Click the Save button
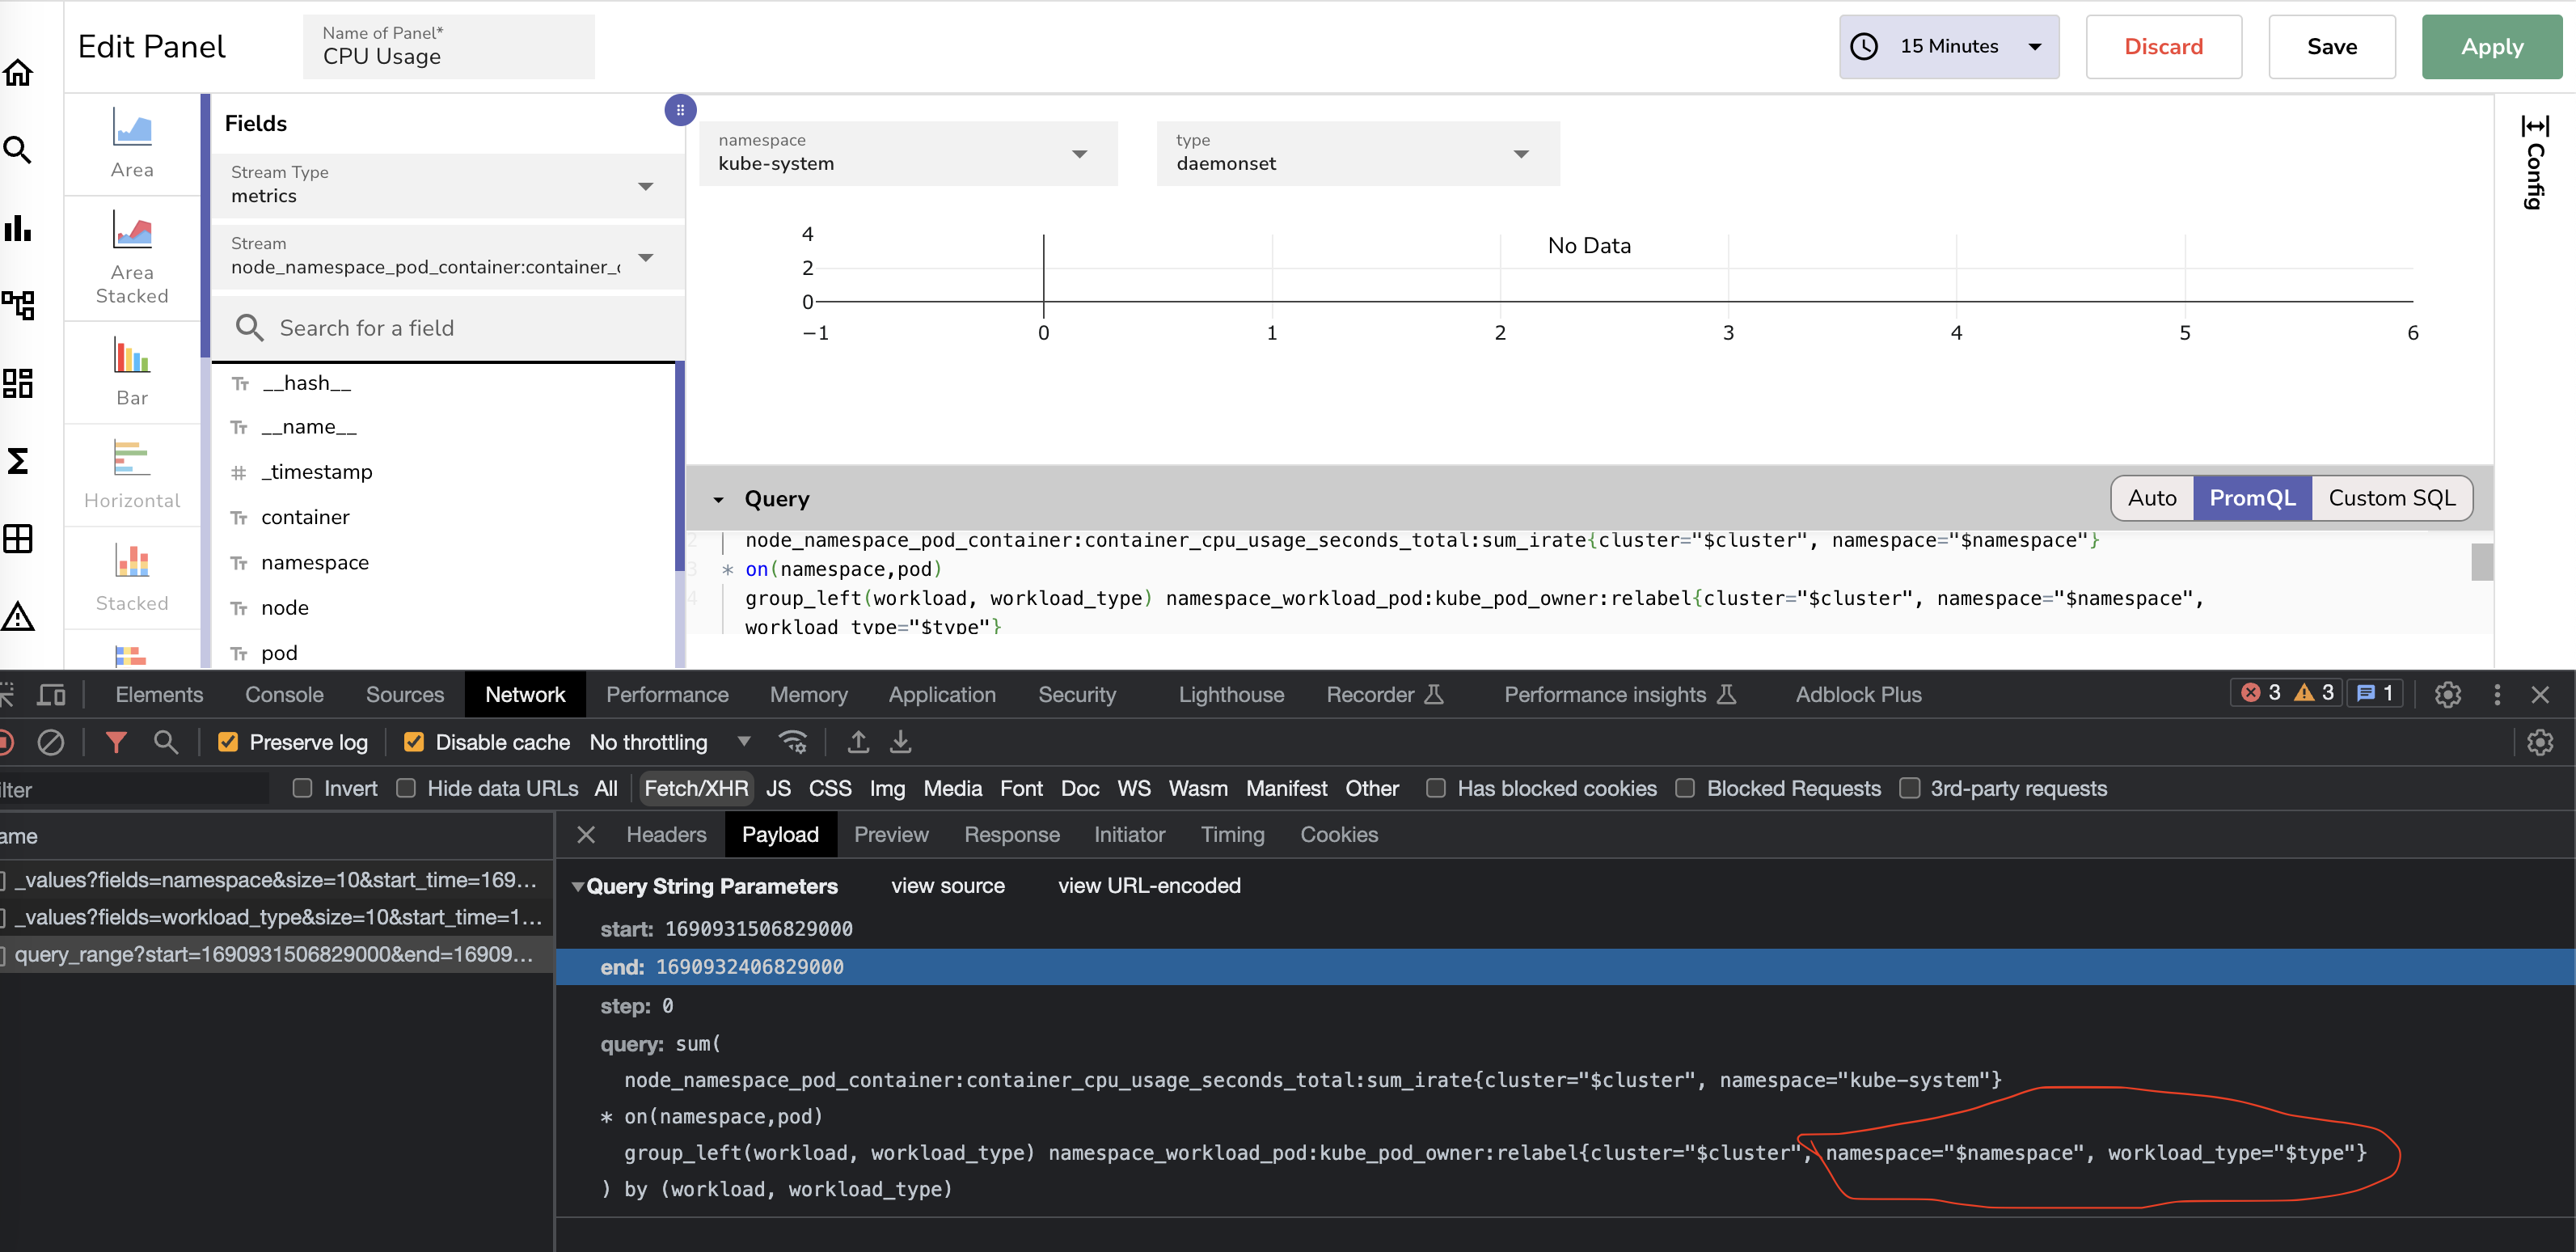This screenshot has height=1252, width=2576. 2331,46
